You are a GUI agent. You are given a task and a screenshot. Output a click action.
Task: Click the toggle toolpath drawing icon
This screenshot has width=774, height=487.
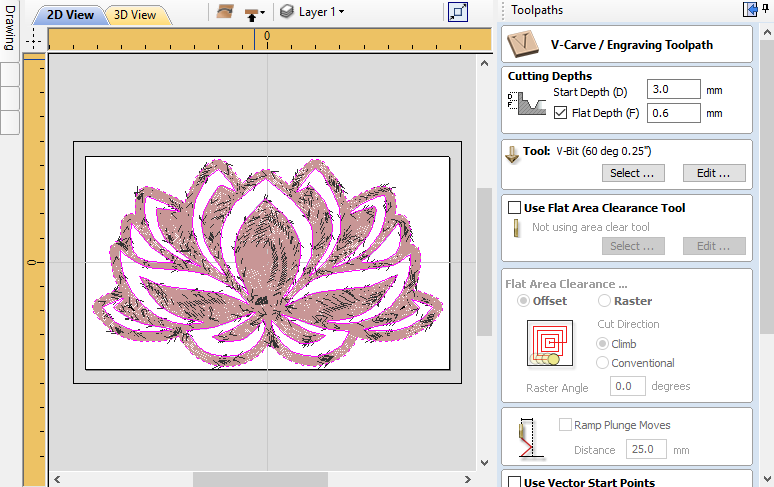(225, 11)
